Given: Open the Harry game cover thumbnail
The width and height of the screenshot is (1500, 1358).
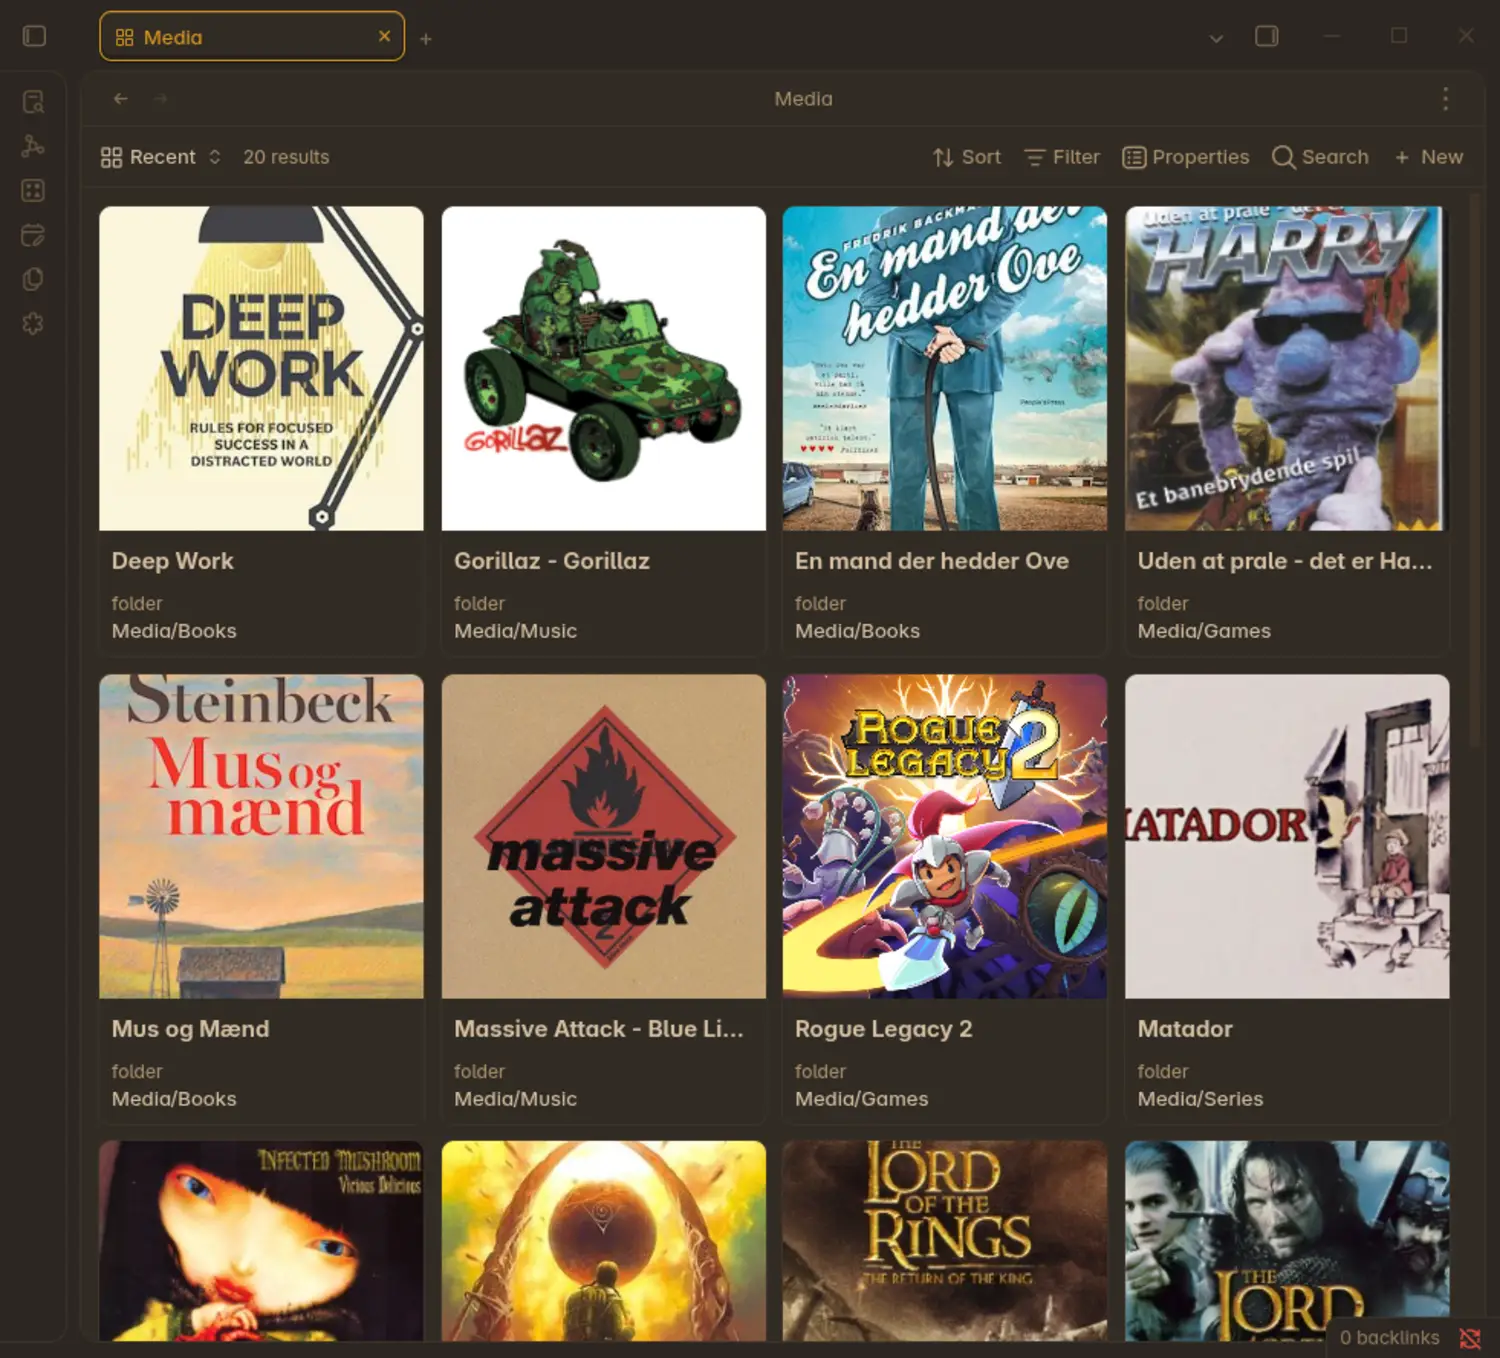Looking at the screenshot, I should coord(1287,368).
